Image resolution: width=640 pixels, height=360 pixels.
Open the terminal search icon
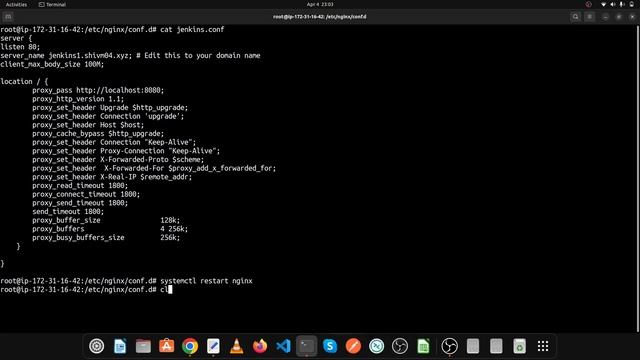576,17
